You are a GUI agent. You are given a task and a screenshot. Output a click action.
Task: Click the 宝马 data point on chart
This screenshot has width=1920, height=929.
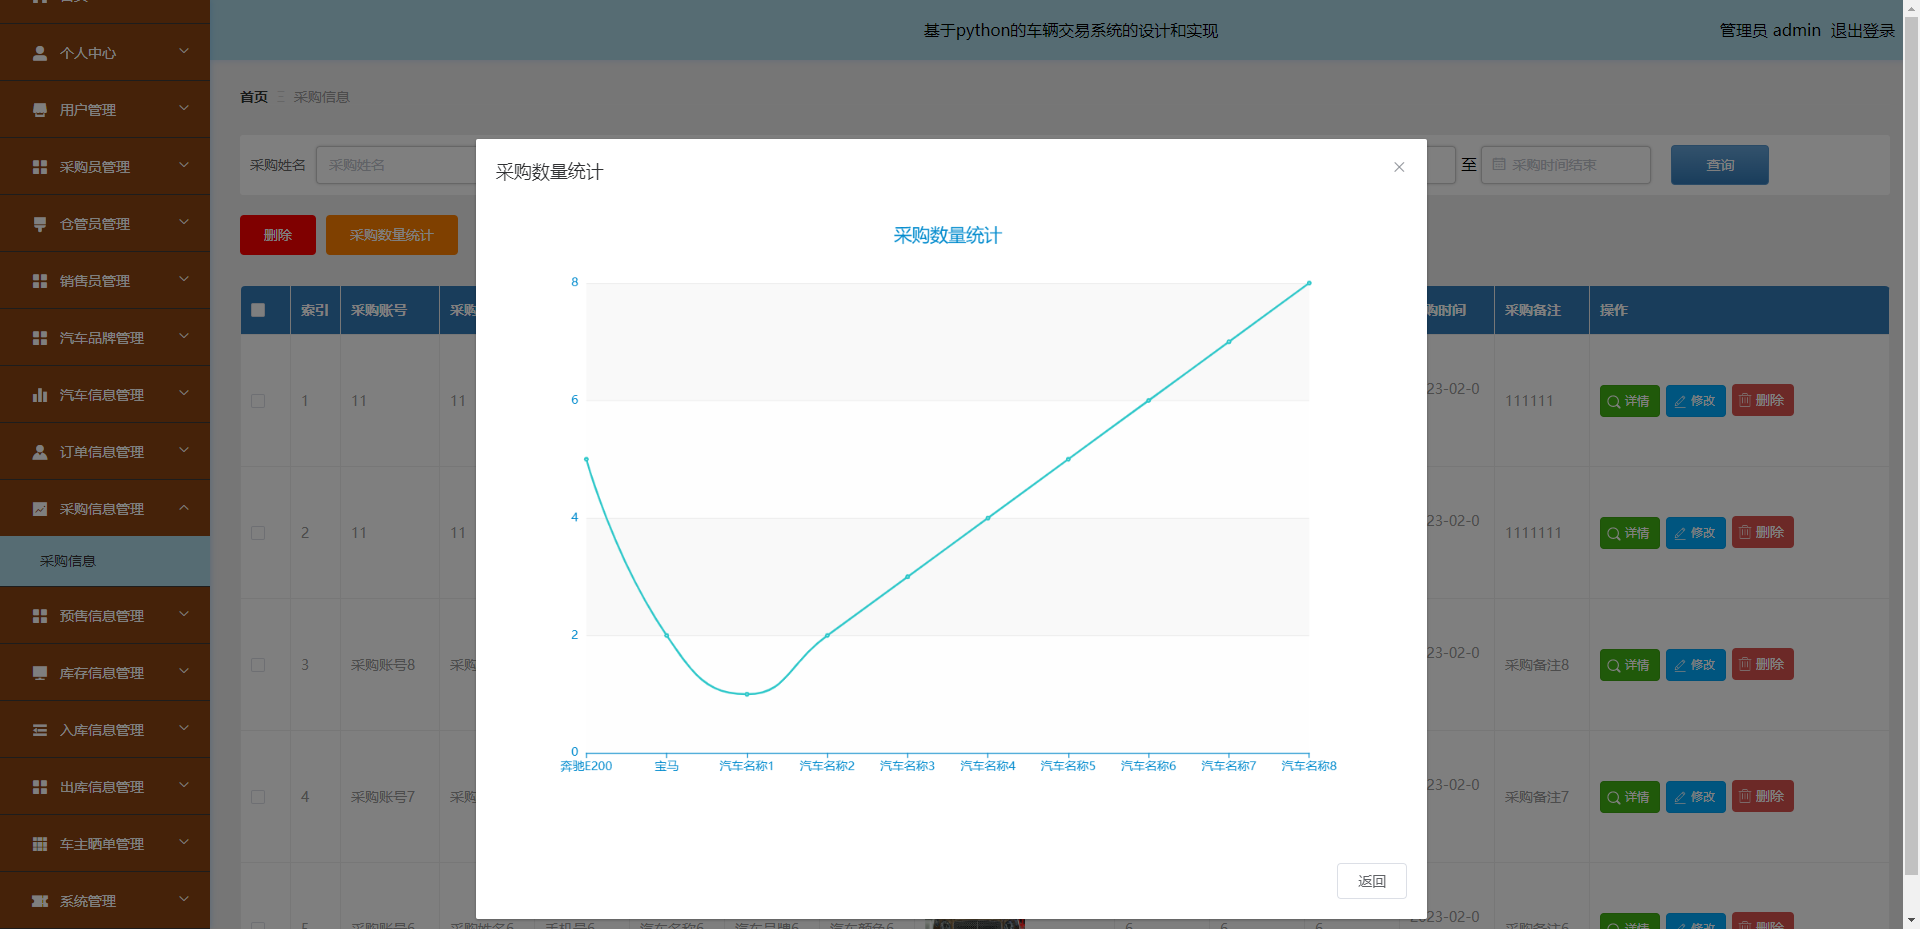667,635
